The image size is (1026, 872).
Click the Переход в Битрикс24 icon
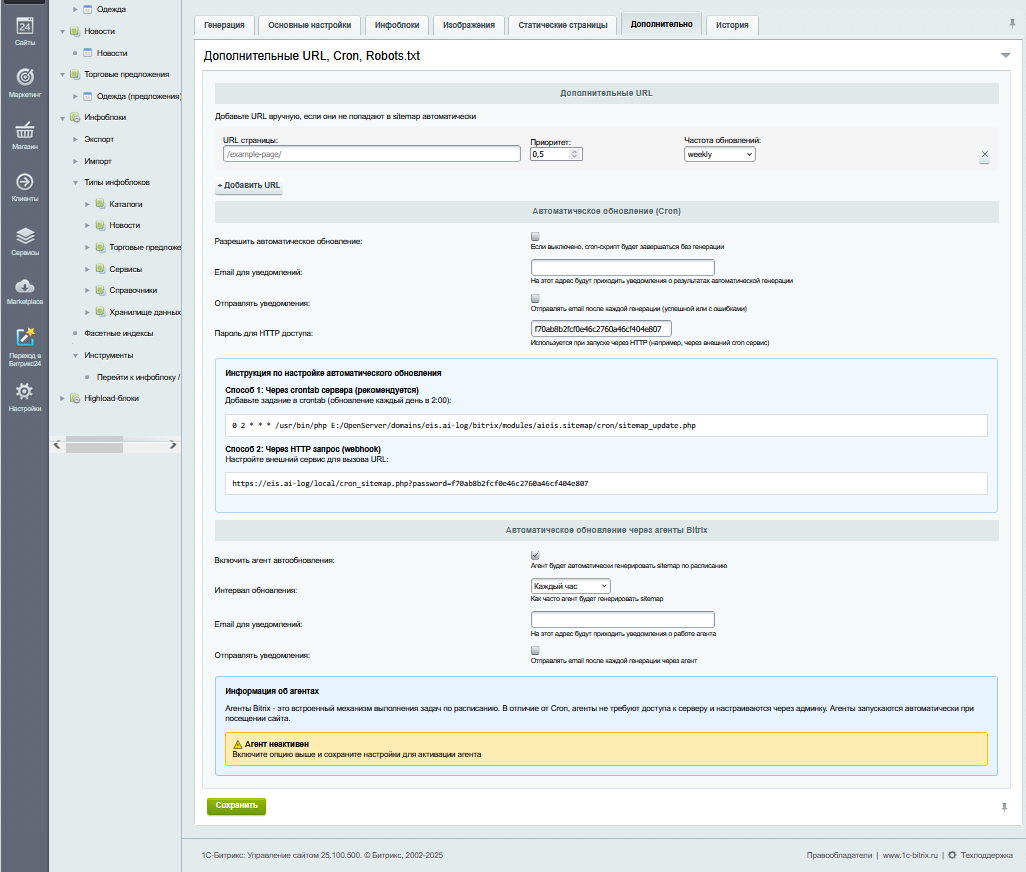coord(25,343)
